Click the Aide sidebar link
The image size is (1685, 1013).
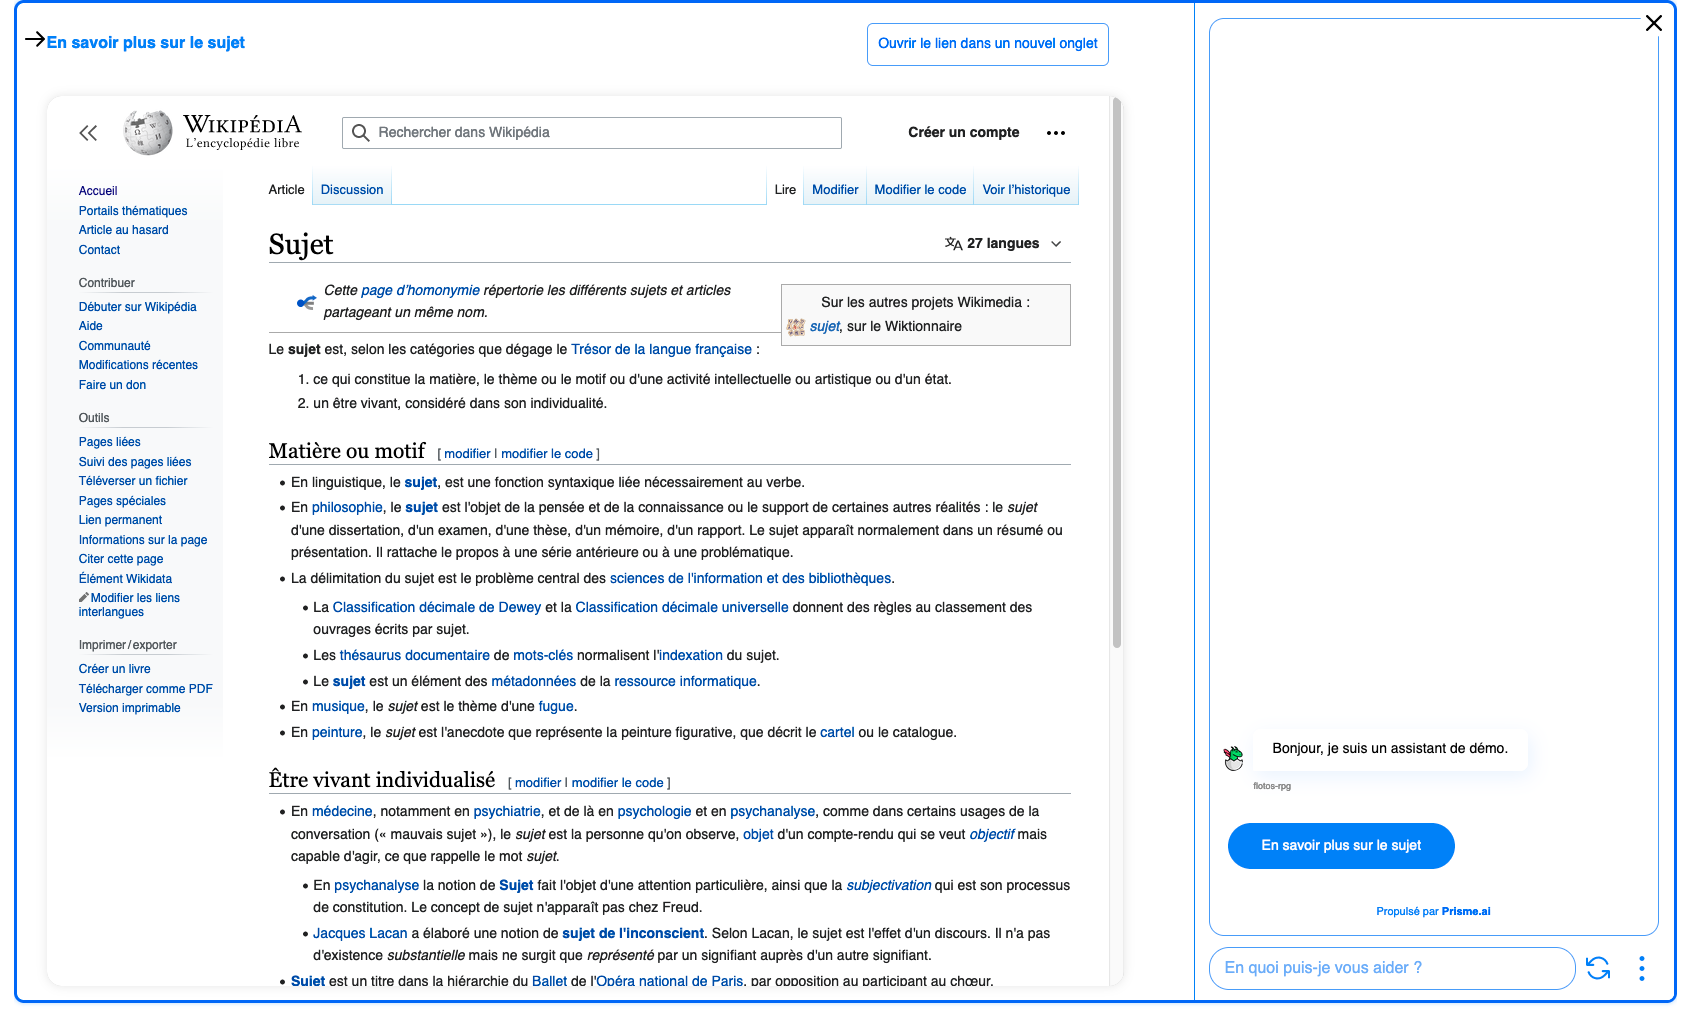pyautogui.click(x=91, y=326)
